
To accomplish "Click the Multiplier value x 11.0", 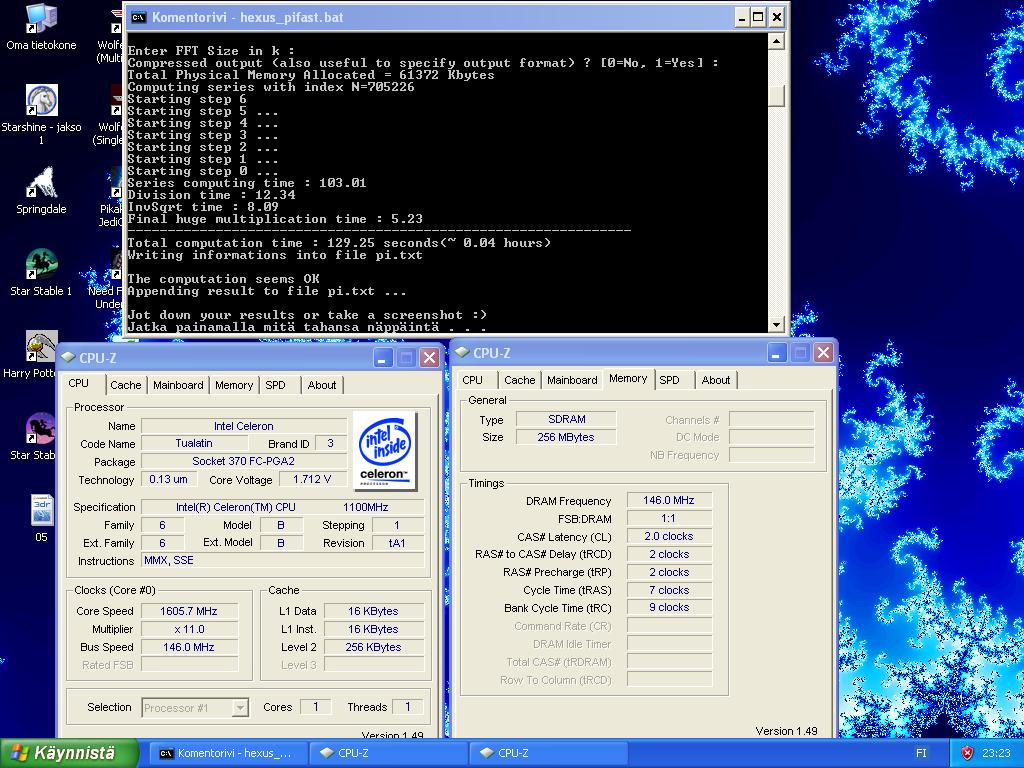I will point(189,629).
